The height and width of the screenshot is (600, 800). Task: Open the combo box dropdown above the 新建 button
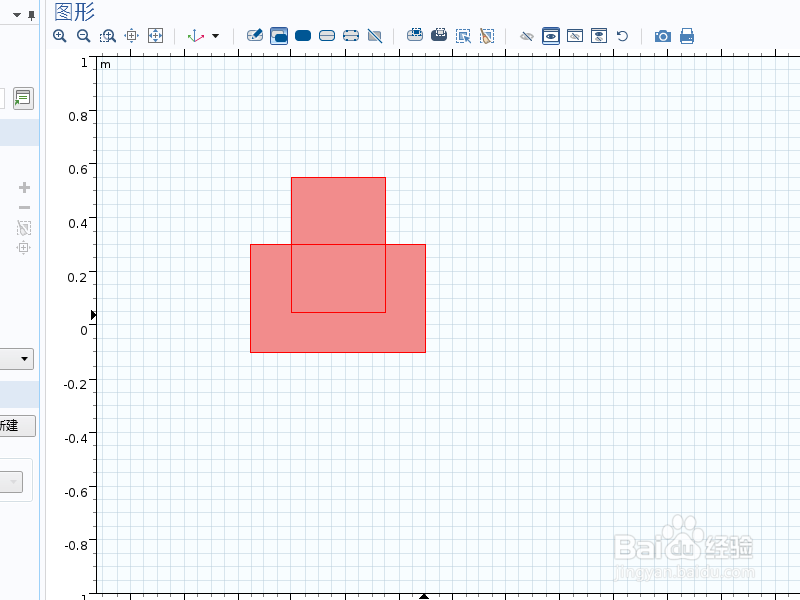pyautogui.click(x=24, y=359)
